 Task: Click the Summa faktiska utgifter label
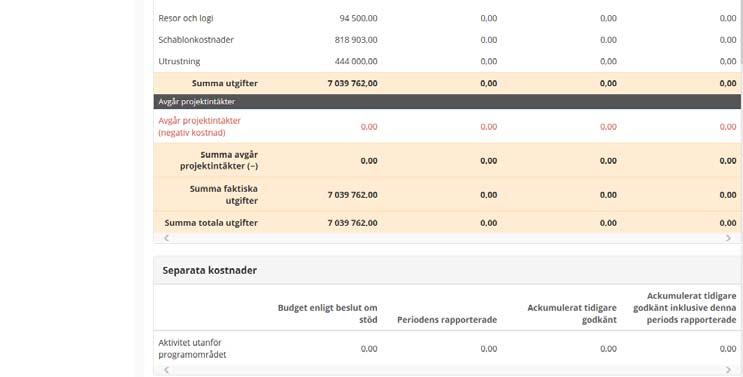[x=224, y=195]
